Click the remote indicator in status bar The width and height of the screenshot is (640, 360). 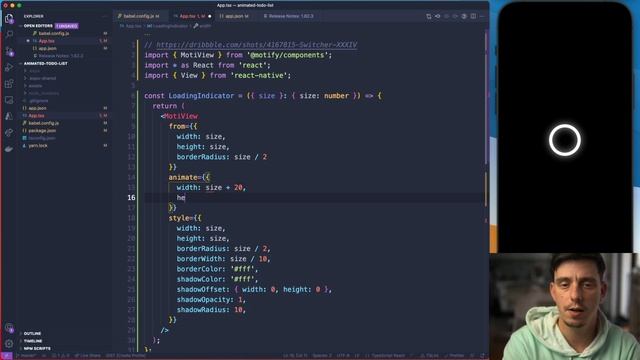coord(7,356)
